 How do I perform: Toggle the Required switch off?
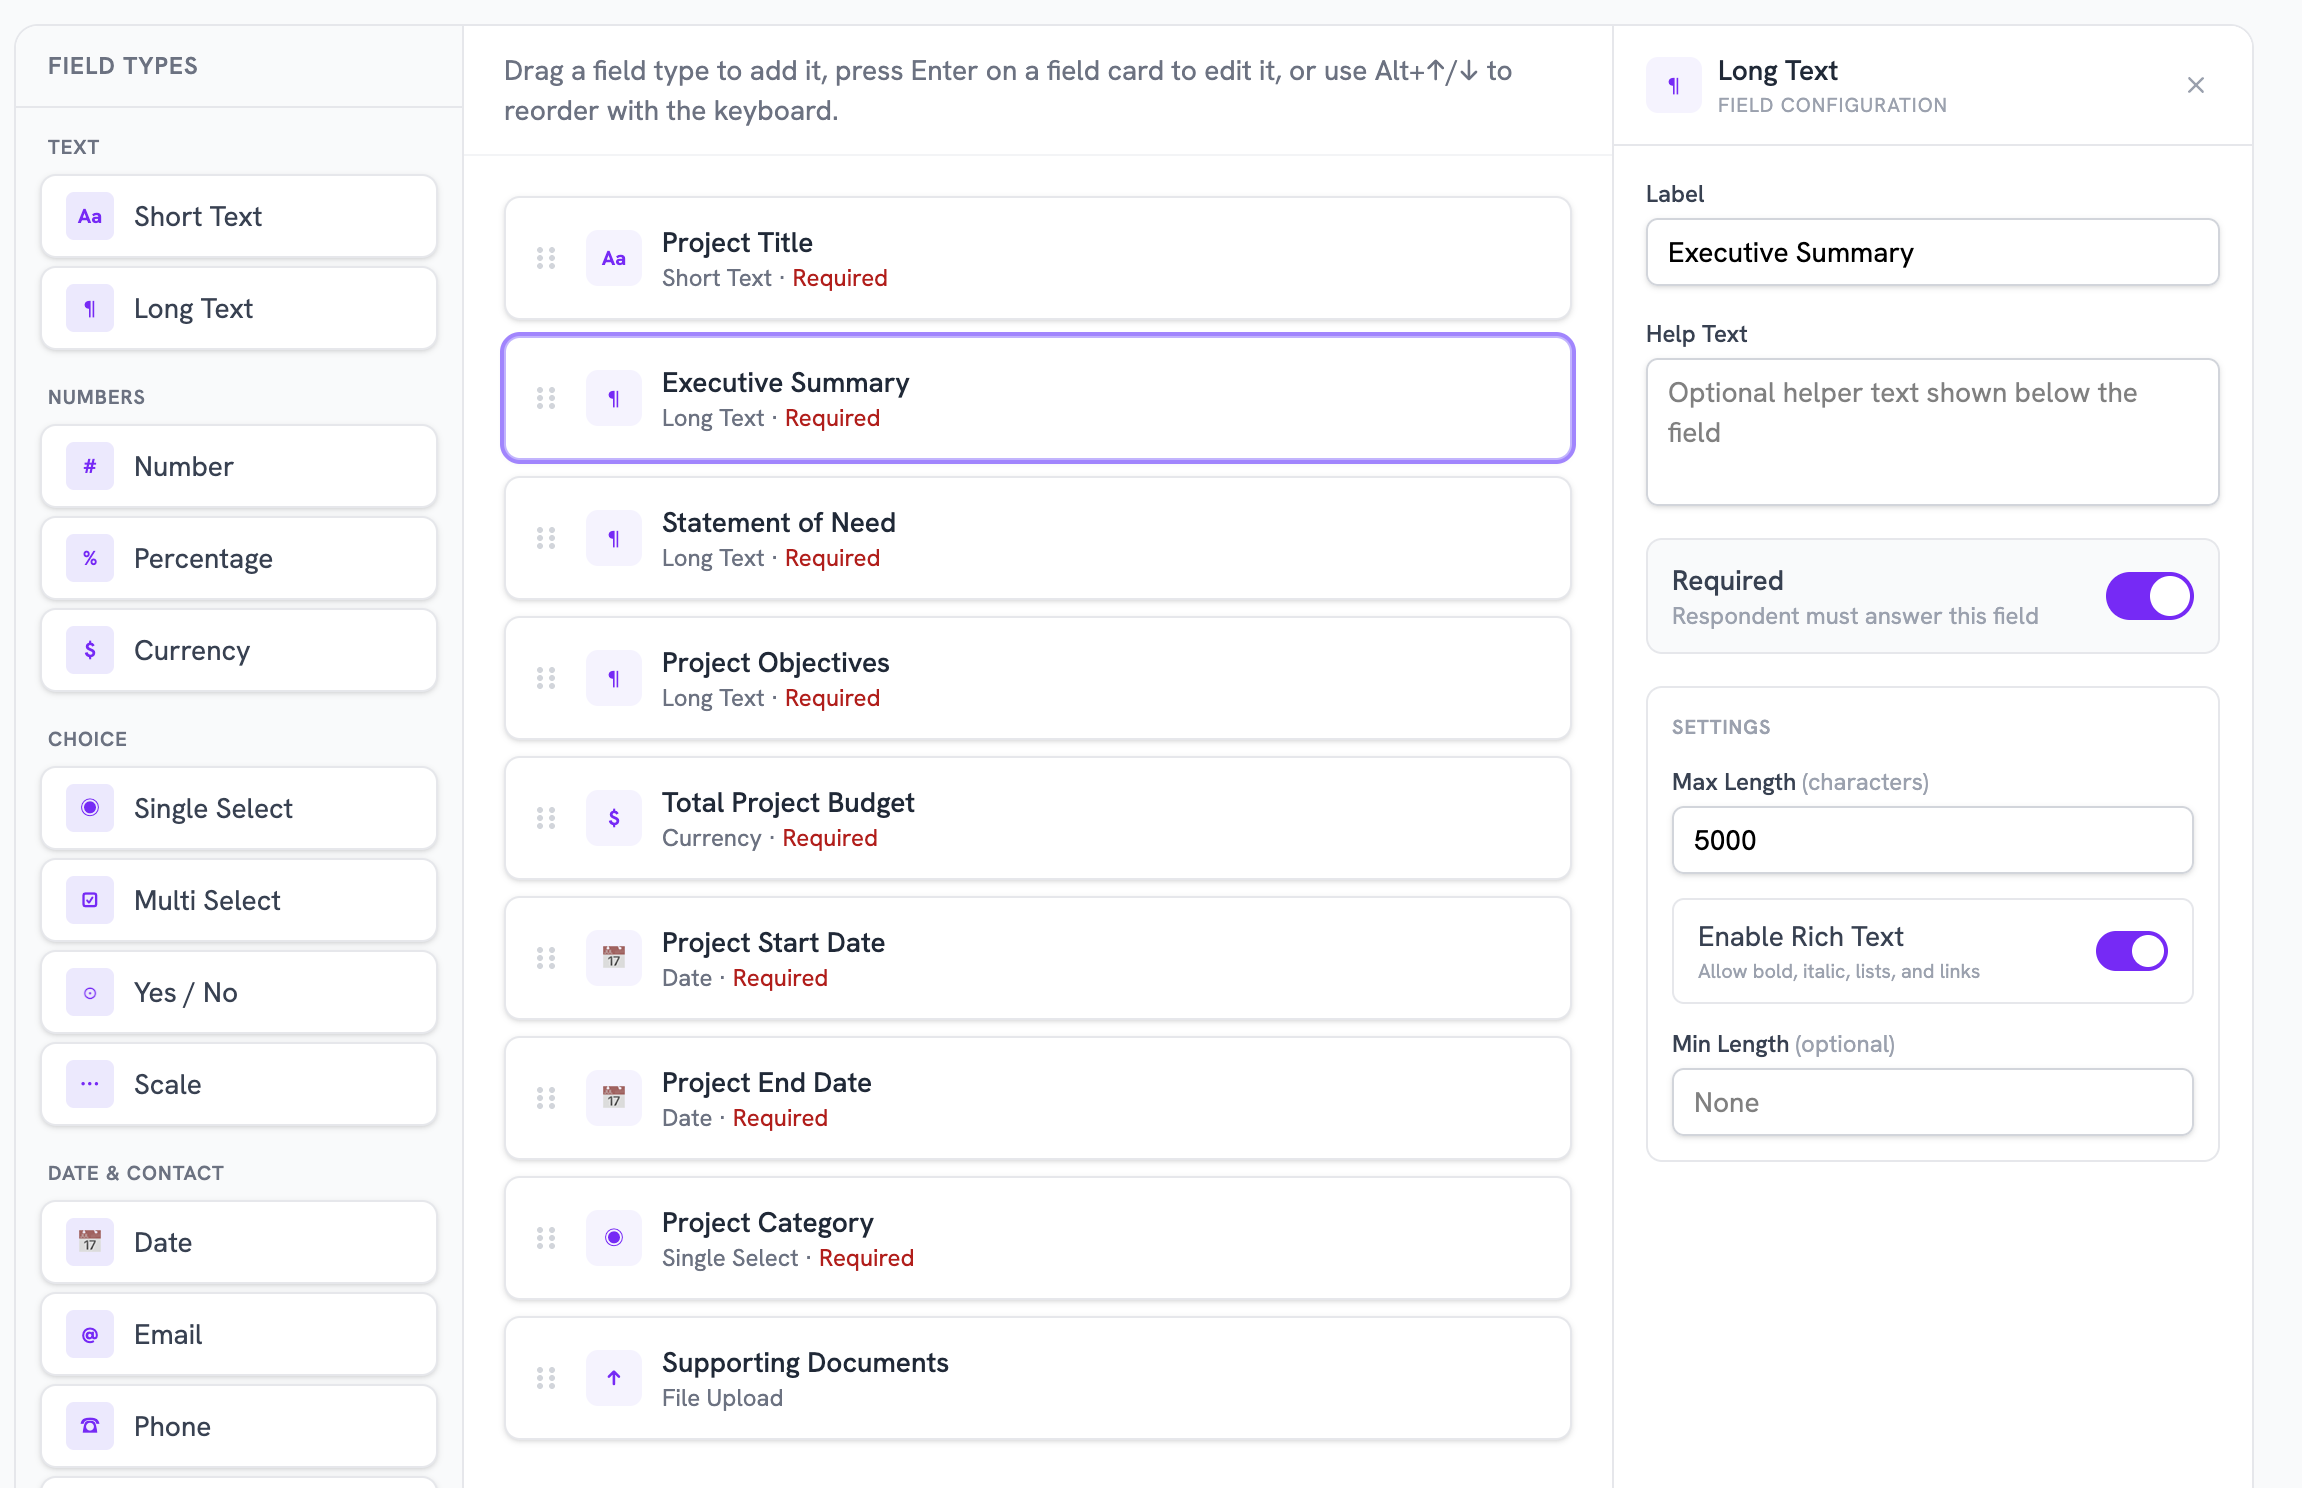2150,597
